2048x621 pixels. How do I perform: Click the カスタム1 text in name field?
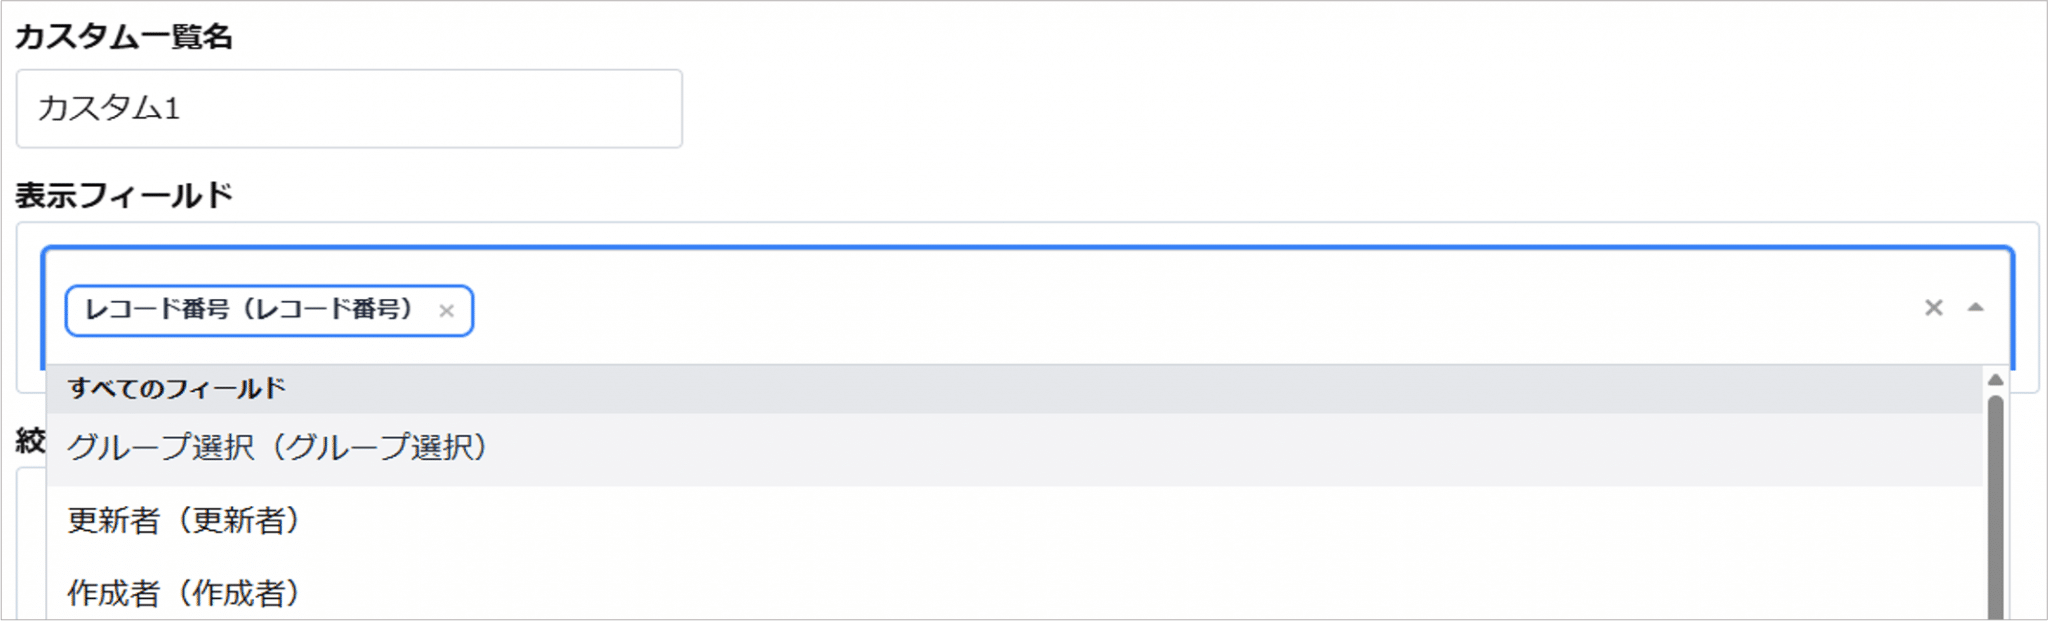click(x=109, y=109)
